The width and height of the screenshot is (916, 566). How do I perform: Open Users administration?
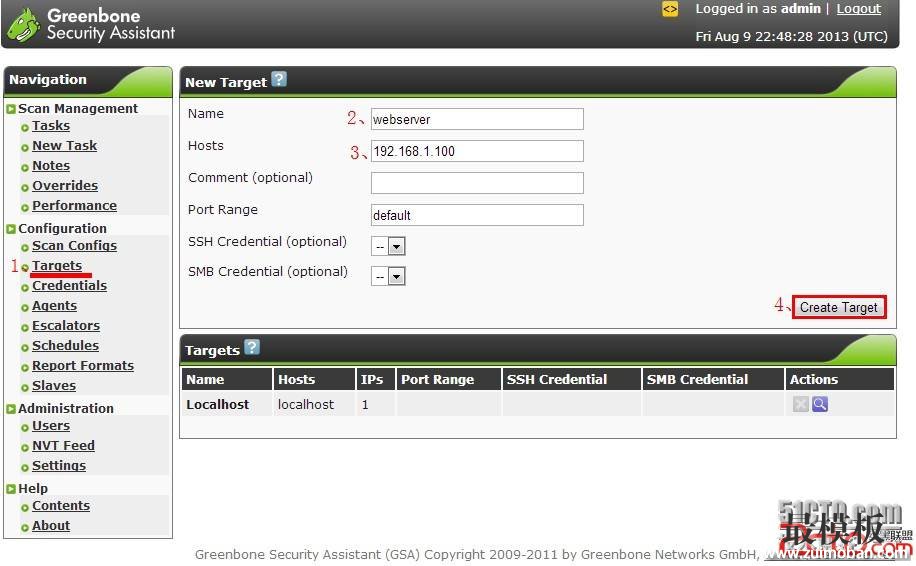pyautogui.click(x=51, y=426)
